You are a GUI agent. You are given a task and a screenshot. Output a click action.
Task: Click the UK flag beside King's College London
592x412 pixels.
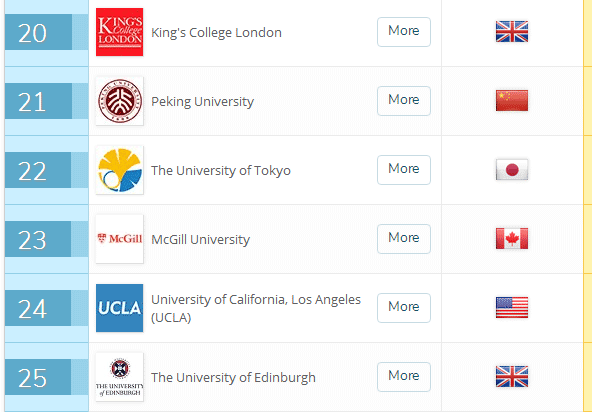[512, 31]
